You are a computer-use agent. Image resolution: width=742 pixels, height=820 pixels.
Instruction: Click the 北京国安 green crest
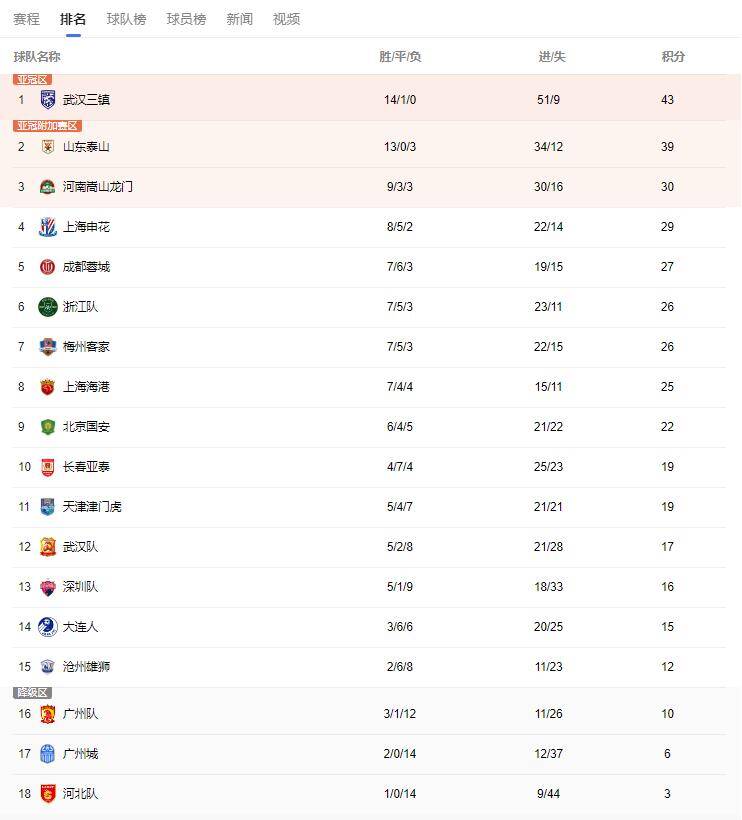(x=48, y=427)
